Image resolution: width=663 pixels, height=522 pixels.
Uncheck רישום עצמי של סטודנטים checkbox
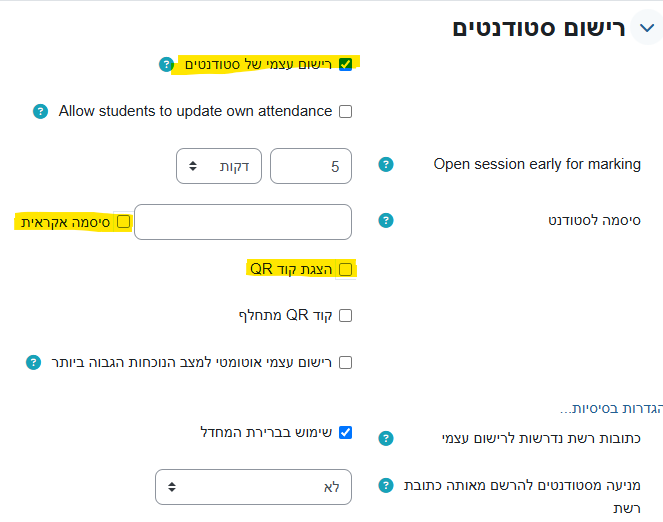click(346, 65)
